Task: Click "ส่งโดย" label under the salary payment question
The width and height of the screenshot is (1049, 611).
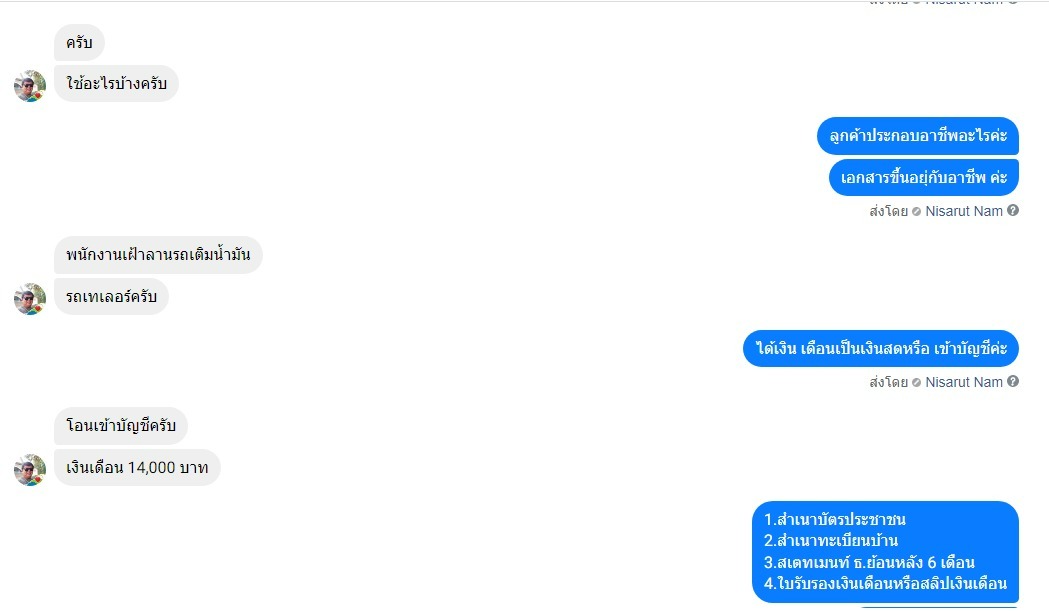Action: pos(888,382)
